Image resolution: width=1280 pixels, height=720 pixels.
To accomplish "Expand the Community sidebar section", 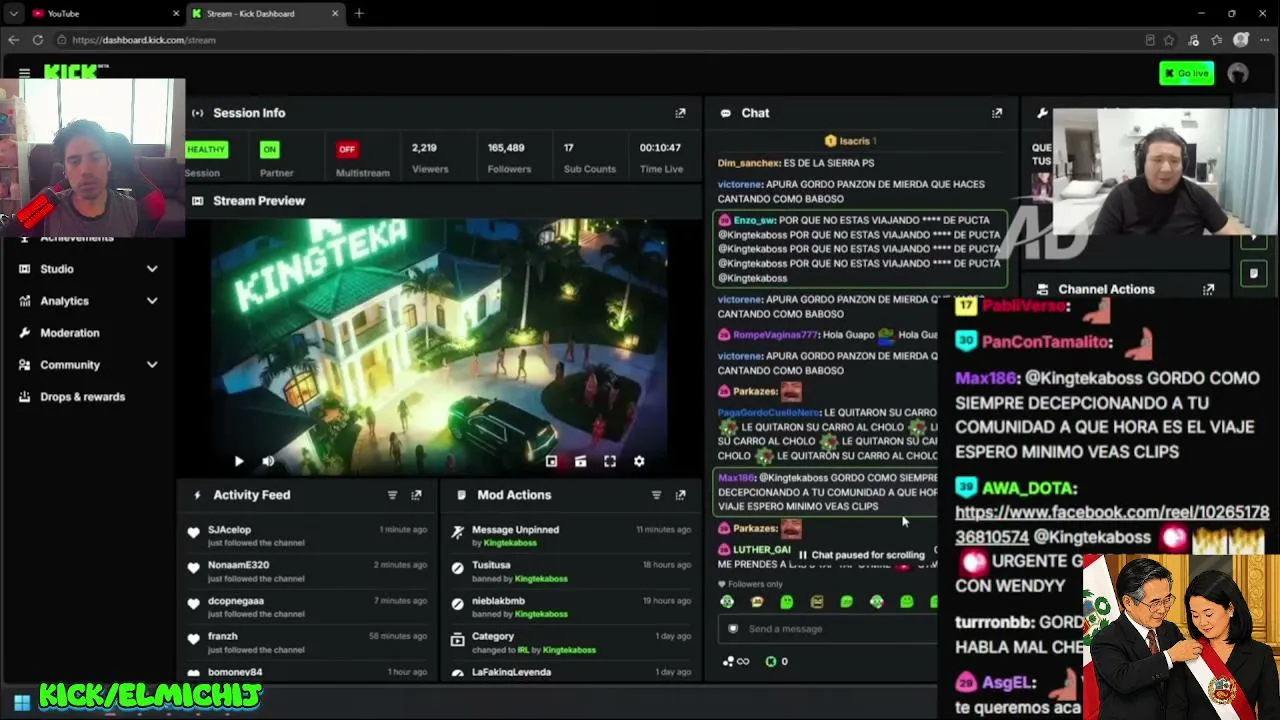I will click(152, 365).
